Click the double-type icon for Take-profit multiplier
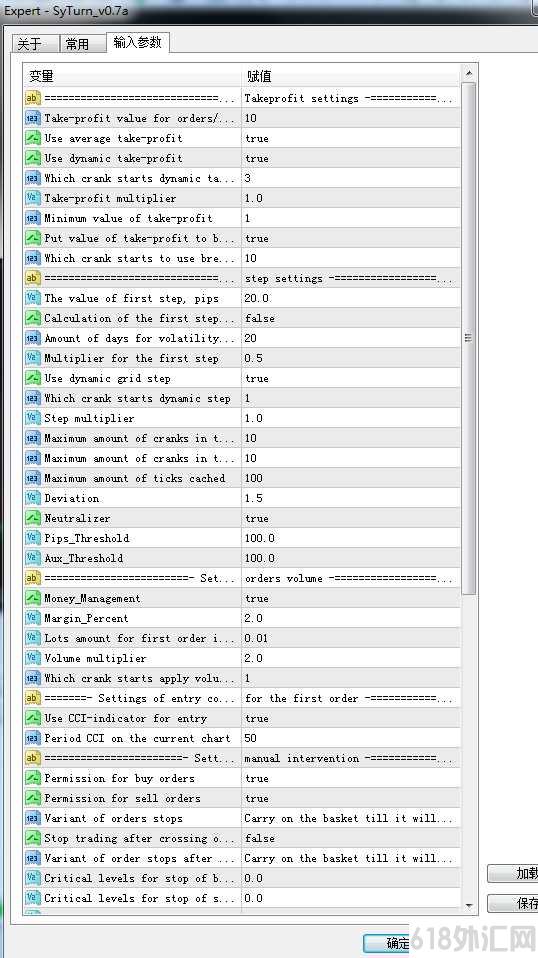This screenshot has width=538, height=958. click(x=32, y=198)
